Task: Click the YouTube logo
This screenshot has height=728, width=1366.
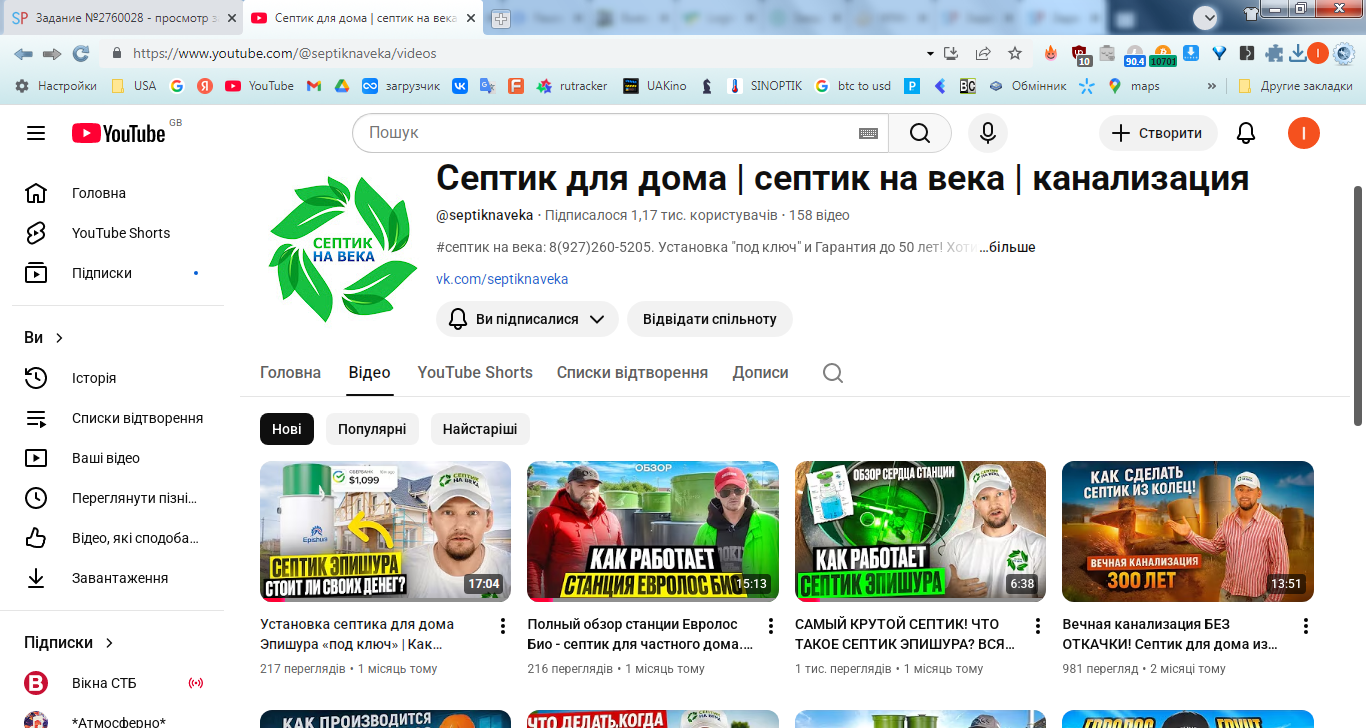Action: [118, 133]
